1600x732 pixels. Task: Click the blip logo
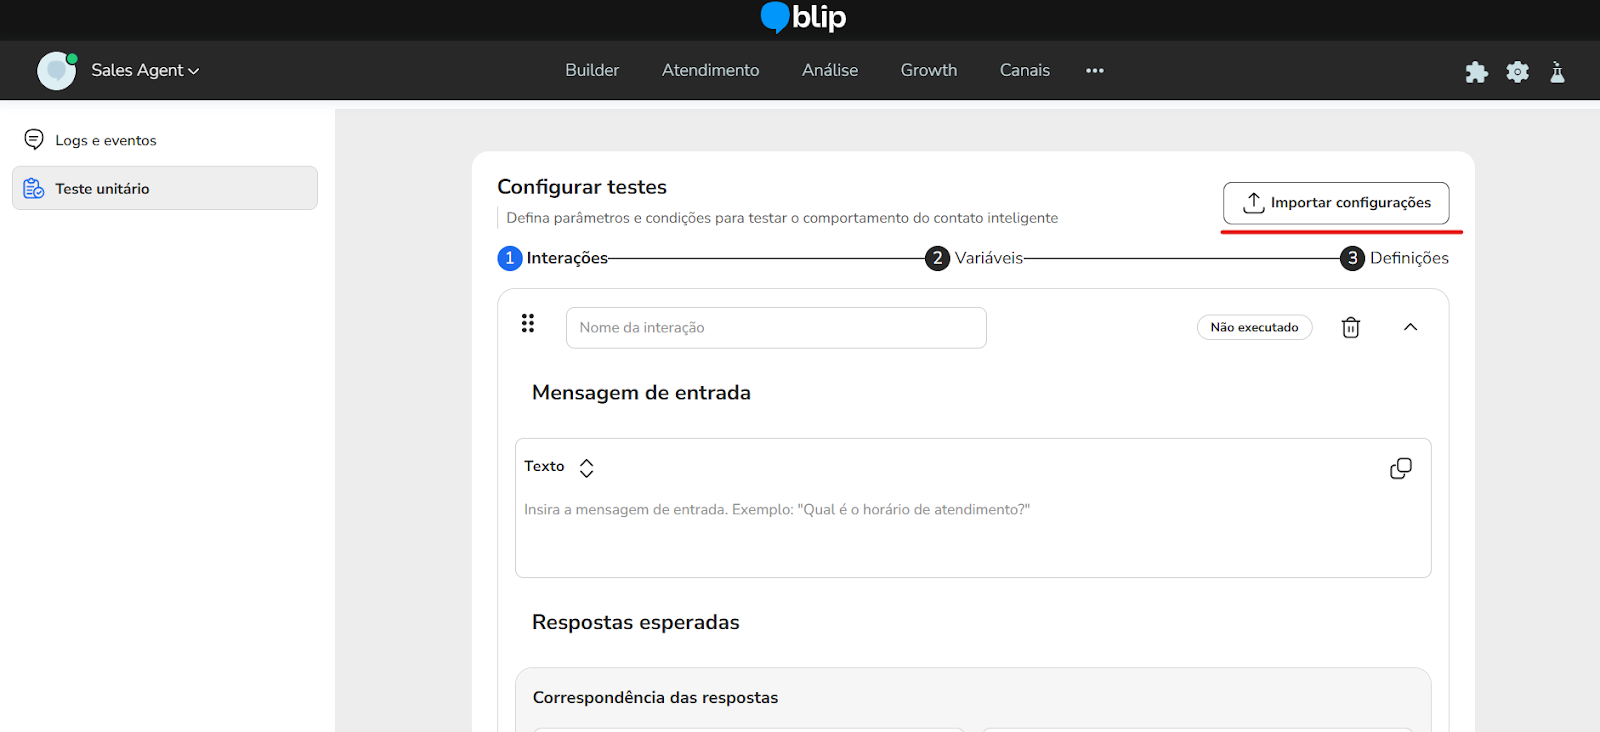[803, 18]
